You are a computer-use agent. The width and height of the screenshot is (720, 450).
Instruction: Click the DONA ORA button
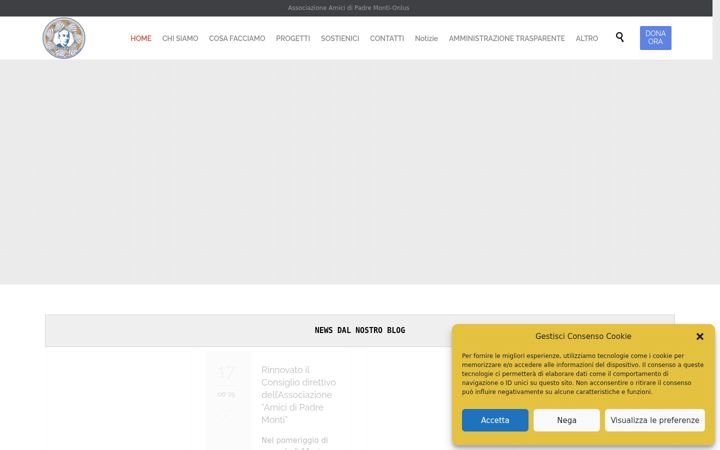[655, 38]
